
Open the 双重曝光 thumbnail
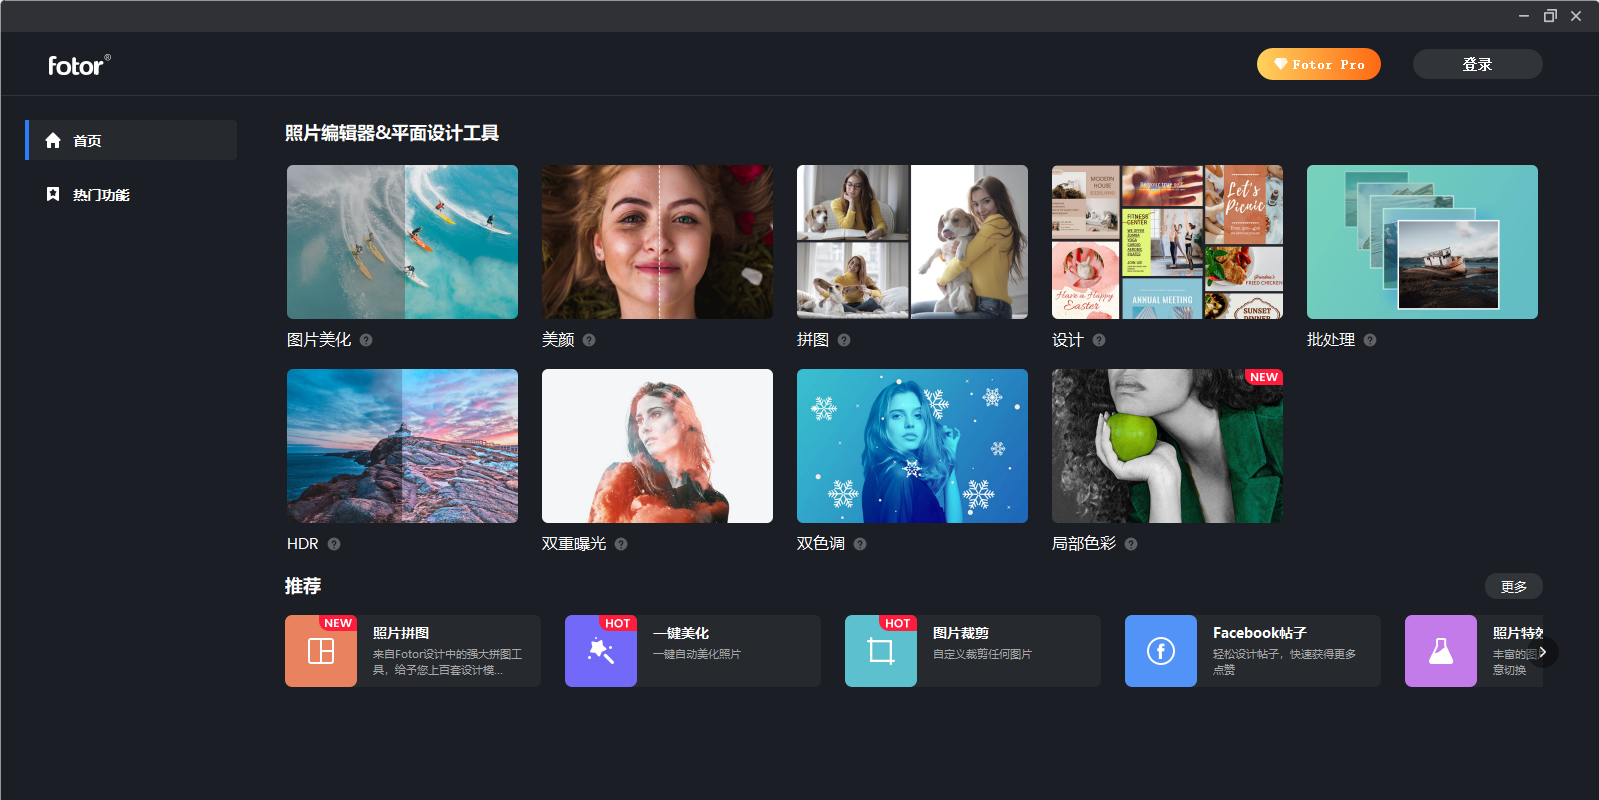(657, 446)
